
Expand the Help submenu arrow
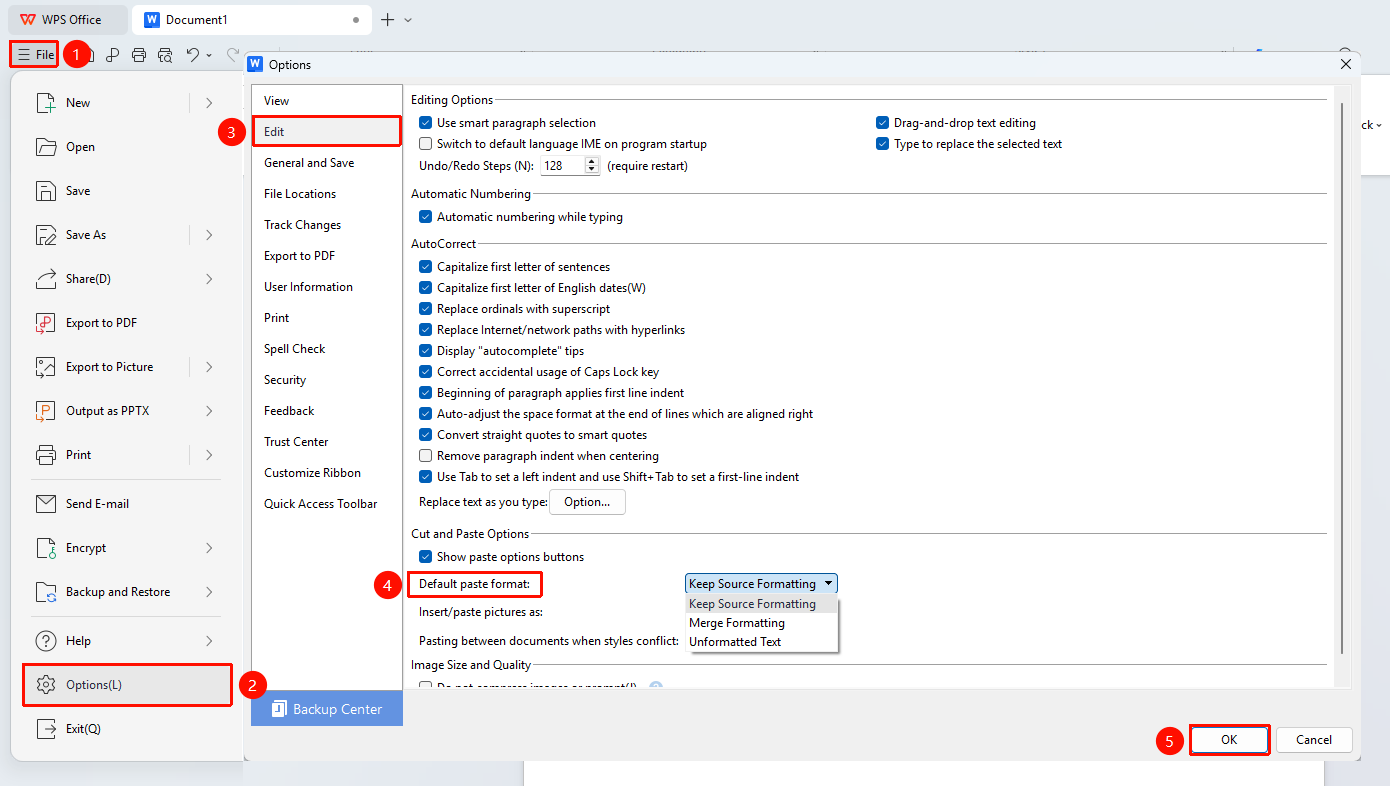pos(209,641)
